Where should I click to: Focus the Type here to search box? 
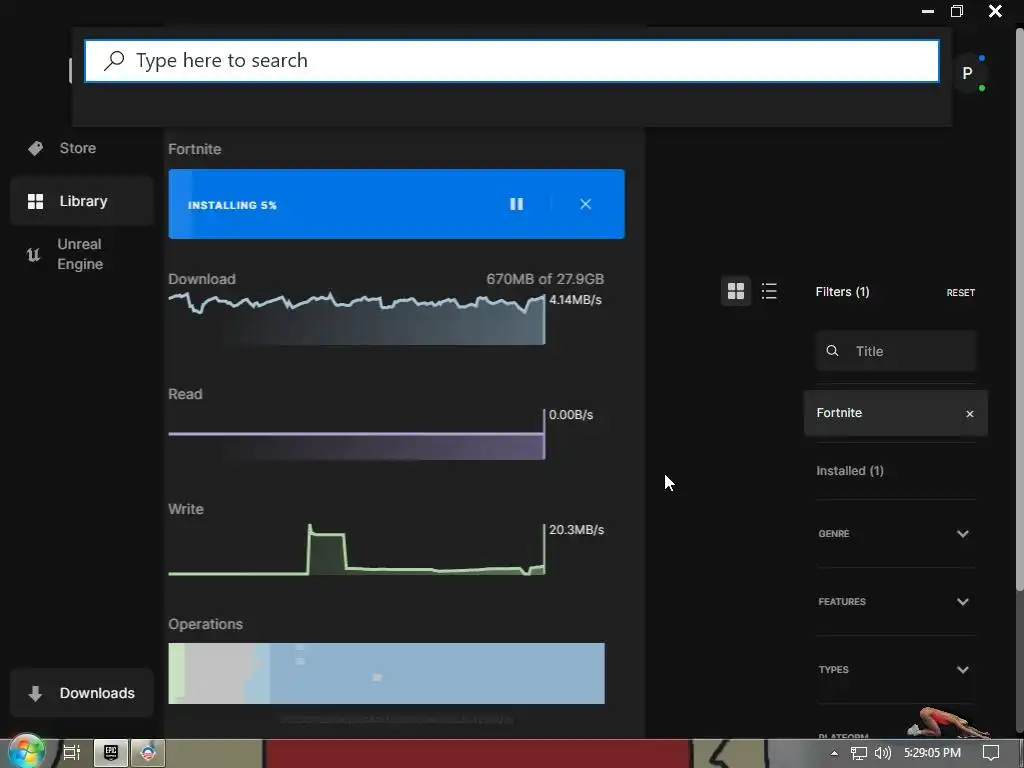(512, 61)
